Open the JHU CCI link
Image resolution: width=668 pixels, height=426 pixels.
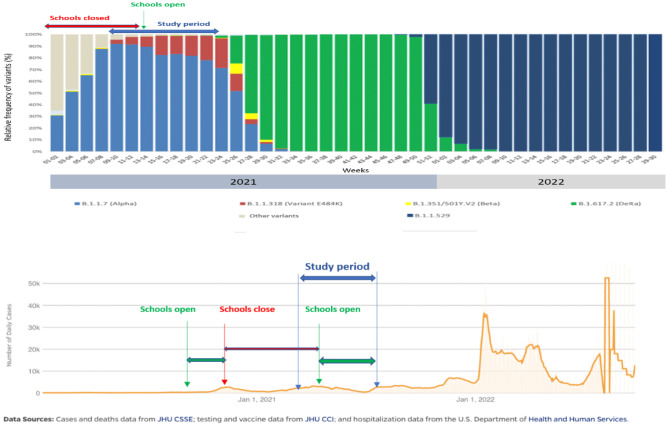(x=320, y=419)
